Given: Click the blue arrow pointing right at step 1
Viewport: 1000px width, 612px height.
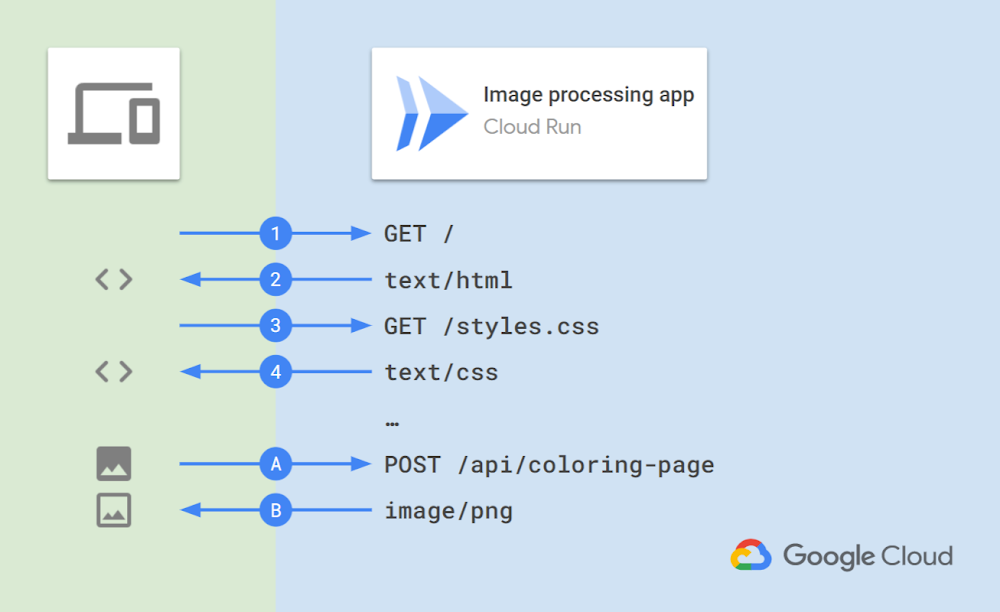Looking at the screenshot, I should (x=330, y=233).
